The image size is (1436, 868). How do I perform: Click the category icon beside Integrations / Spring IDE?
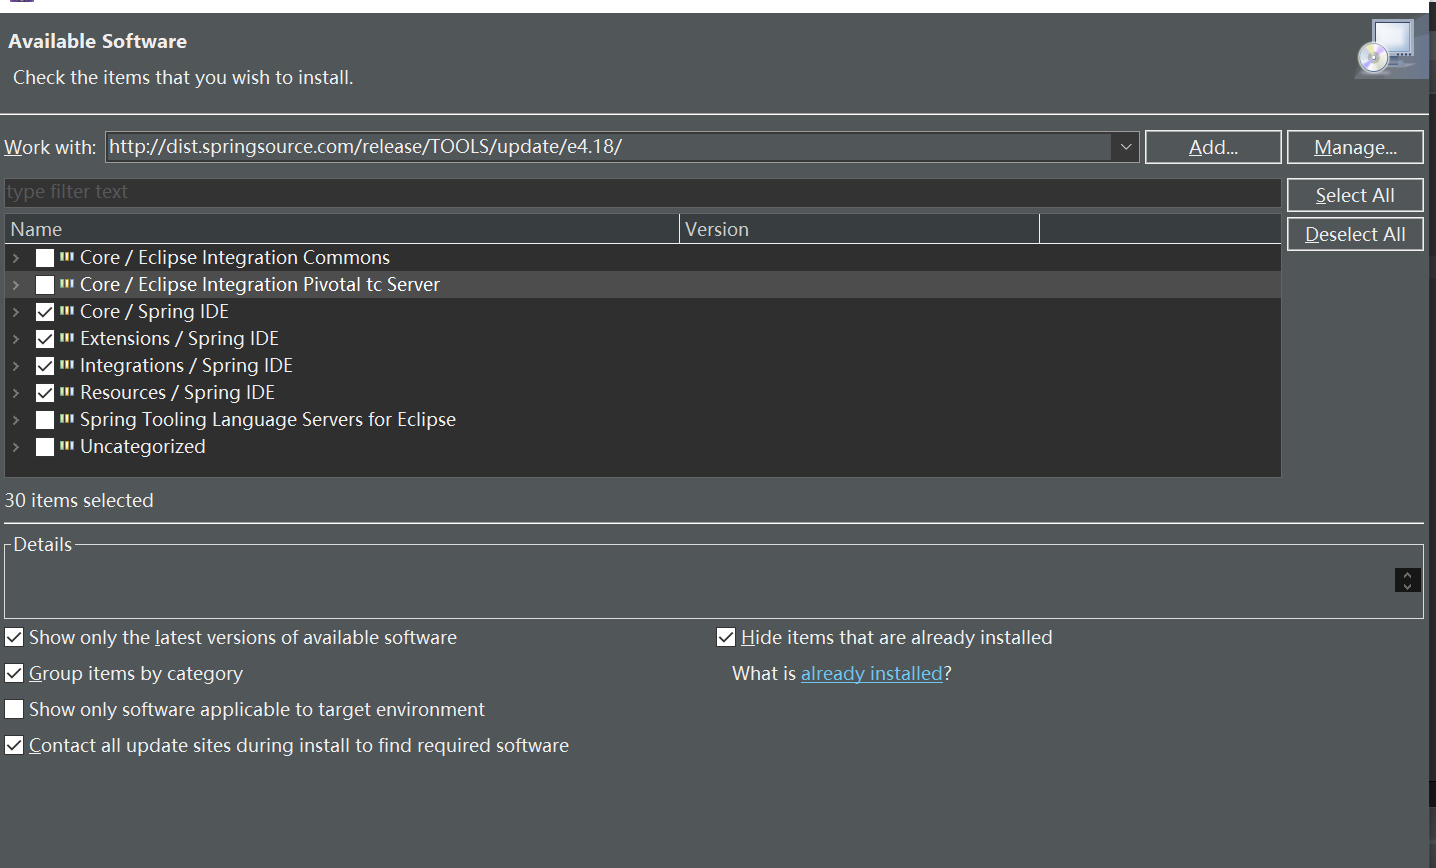pos(67,365)
